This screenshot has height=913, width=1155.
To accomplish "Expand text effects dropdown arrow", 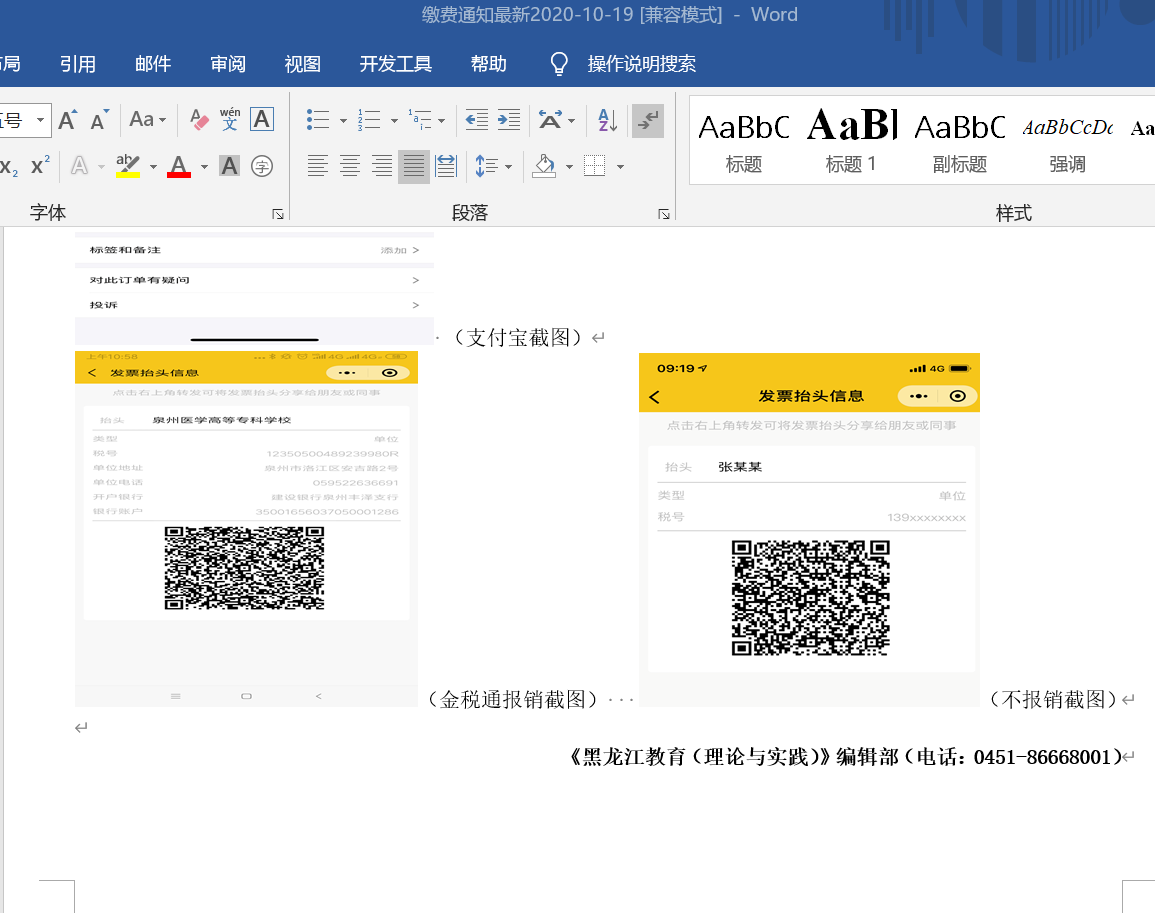I will (101, 167).
